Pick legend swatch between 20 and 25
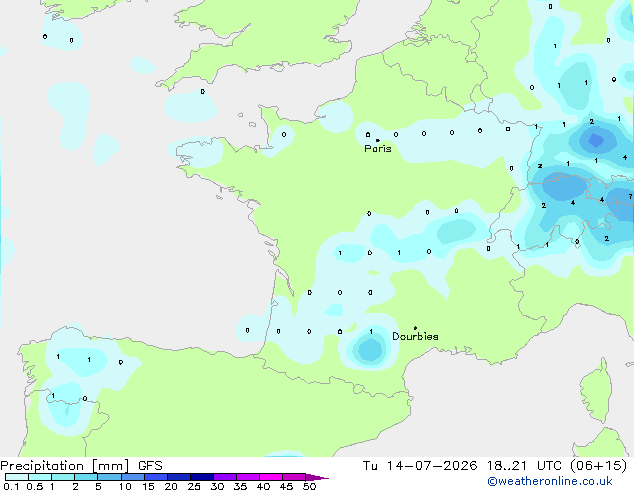Screen dimensions: 634x490 click(179, 477)
